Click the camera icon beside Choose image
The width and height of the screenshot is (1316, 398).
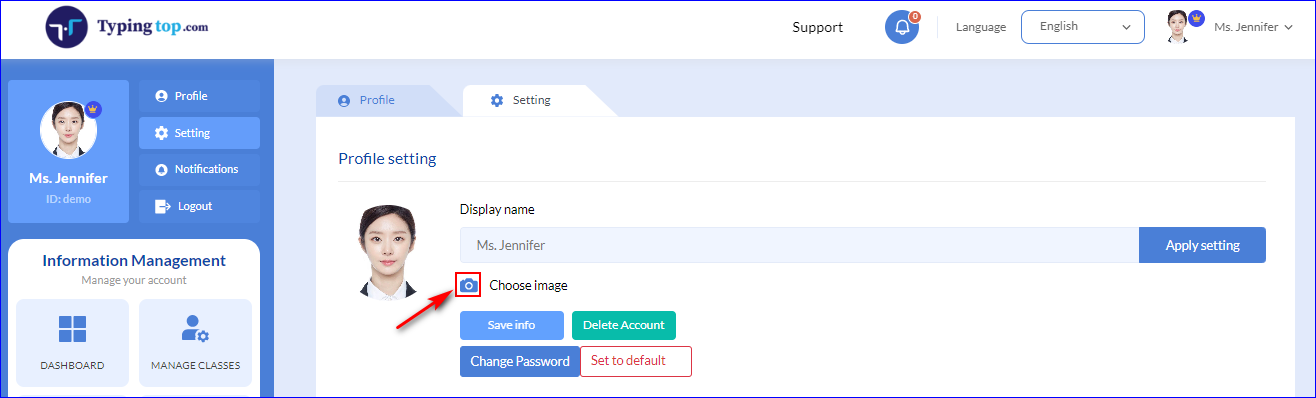(468, 285)
